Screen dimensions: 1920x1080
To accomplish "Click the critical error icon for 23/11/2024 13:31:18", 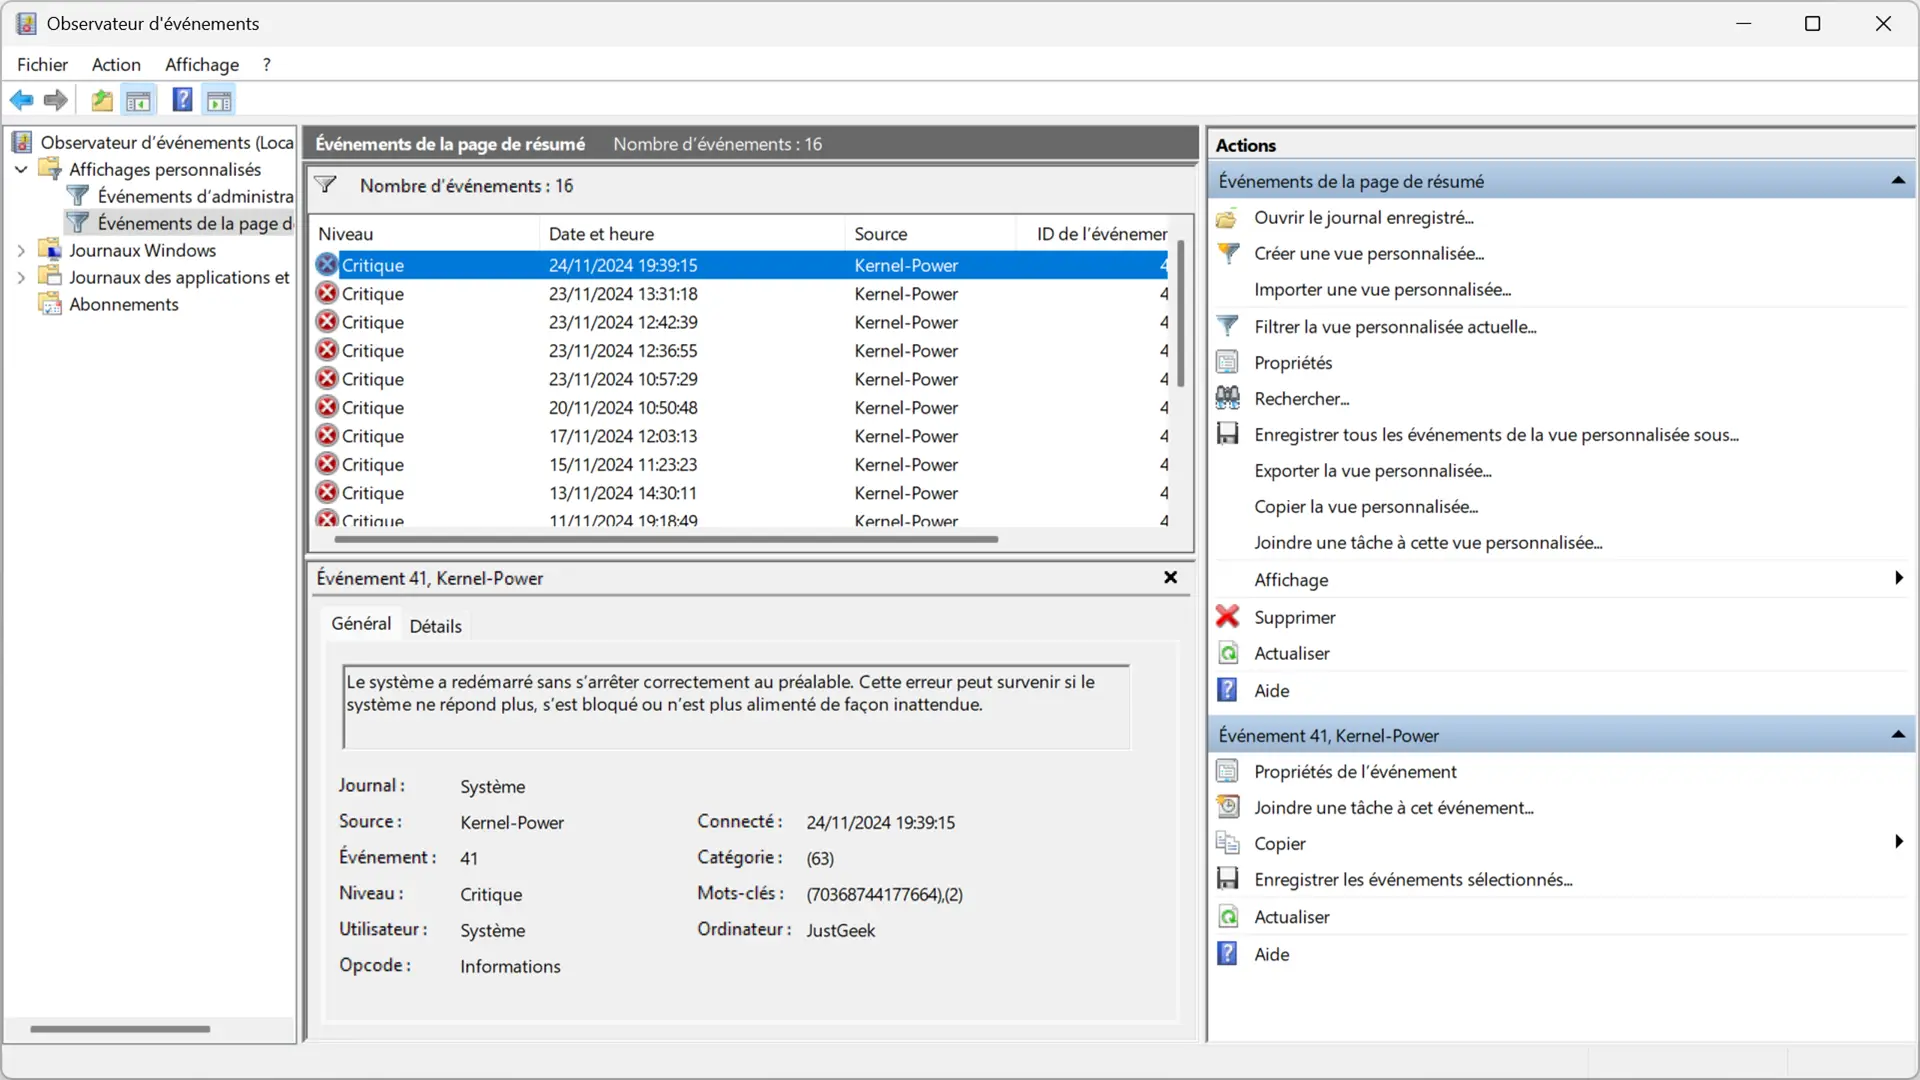I will pyautogui.click(x=327, y=293).
